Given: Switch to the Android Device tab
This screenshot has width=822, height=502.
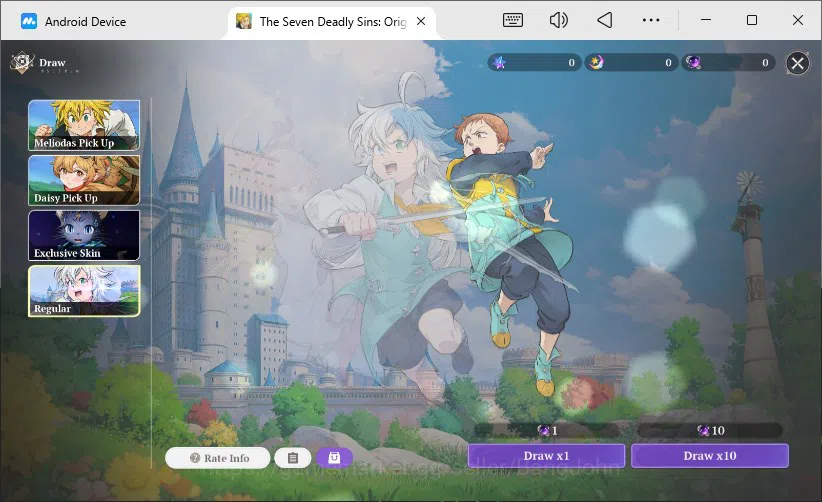Looking at the screenshot, I should click(73, 21).
